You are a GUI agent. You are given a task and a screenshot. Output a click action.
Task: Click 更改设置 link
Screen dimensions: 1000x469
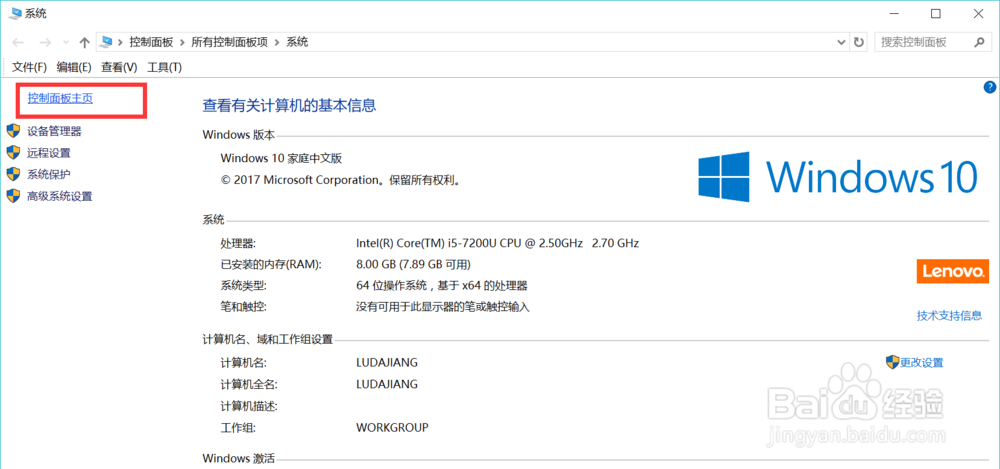(x=922, y=362)
